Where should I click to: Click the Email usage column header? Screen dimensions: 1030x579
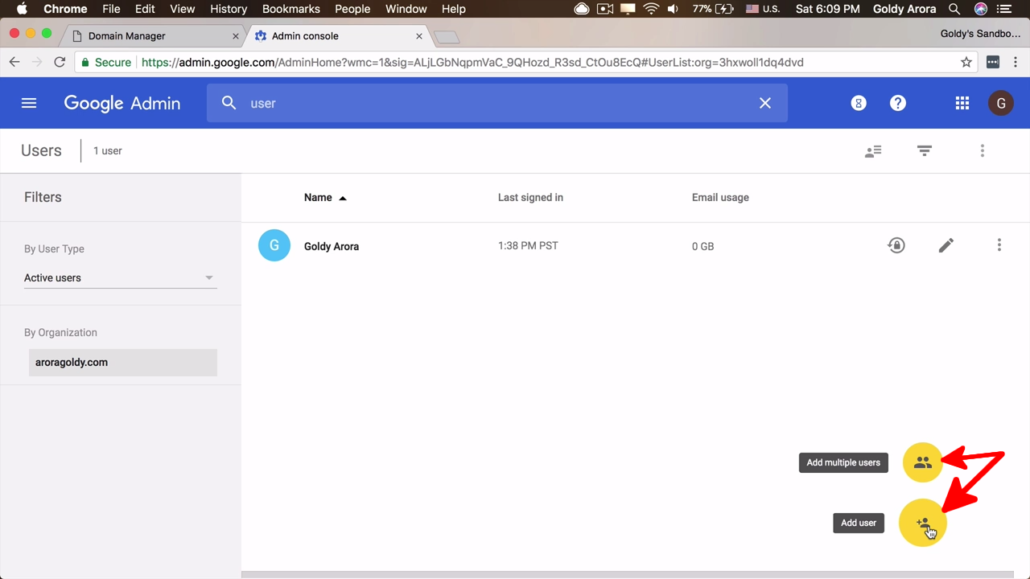click(x=720, y=197)
